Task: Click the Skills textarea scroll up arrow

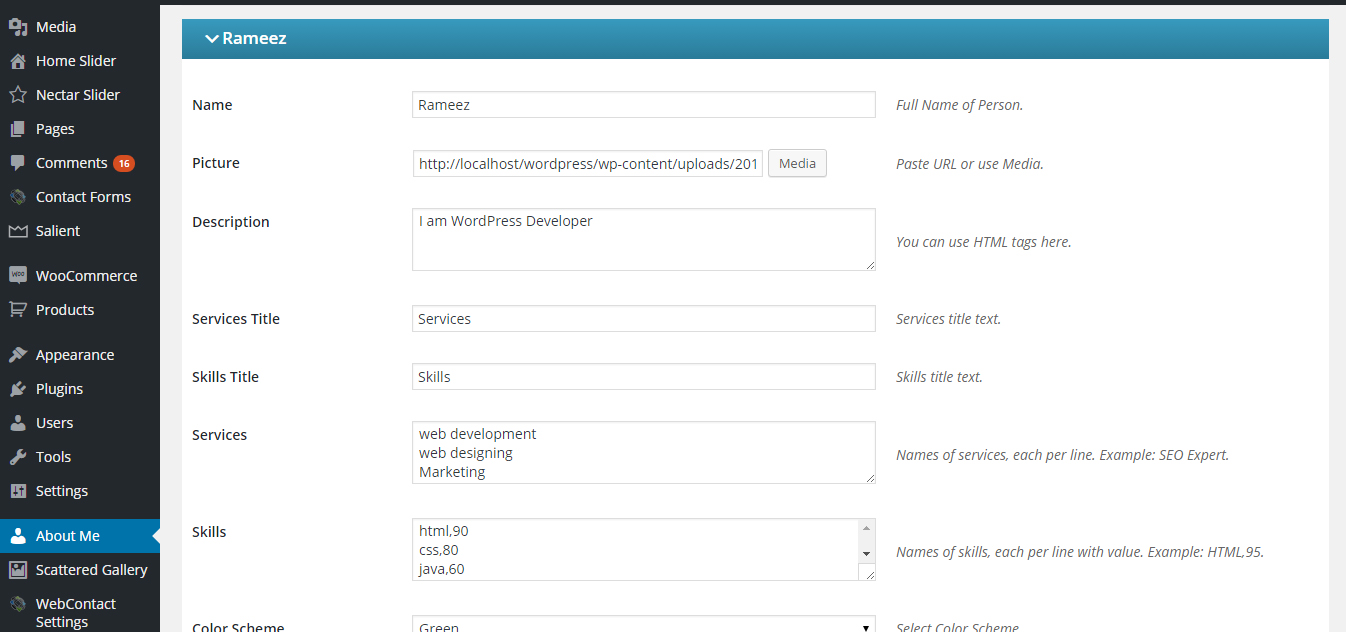Action: [x=866, y=528]
